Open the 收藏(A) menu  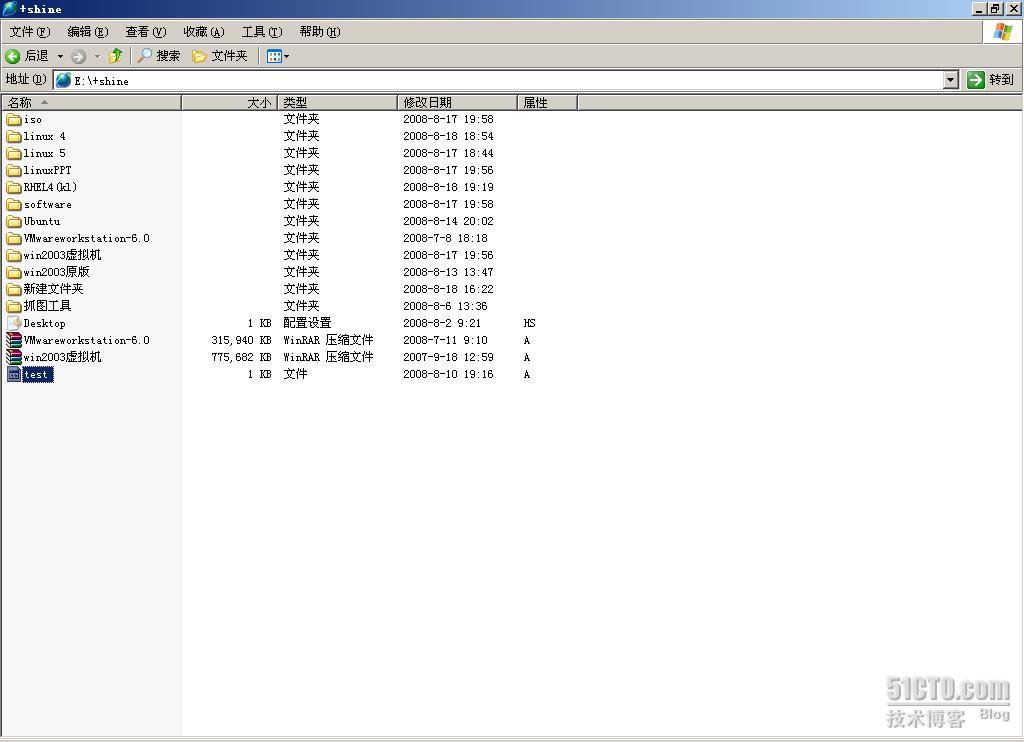(x=204, y=32)
